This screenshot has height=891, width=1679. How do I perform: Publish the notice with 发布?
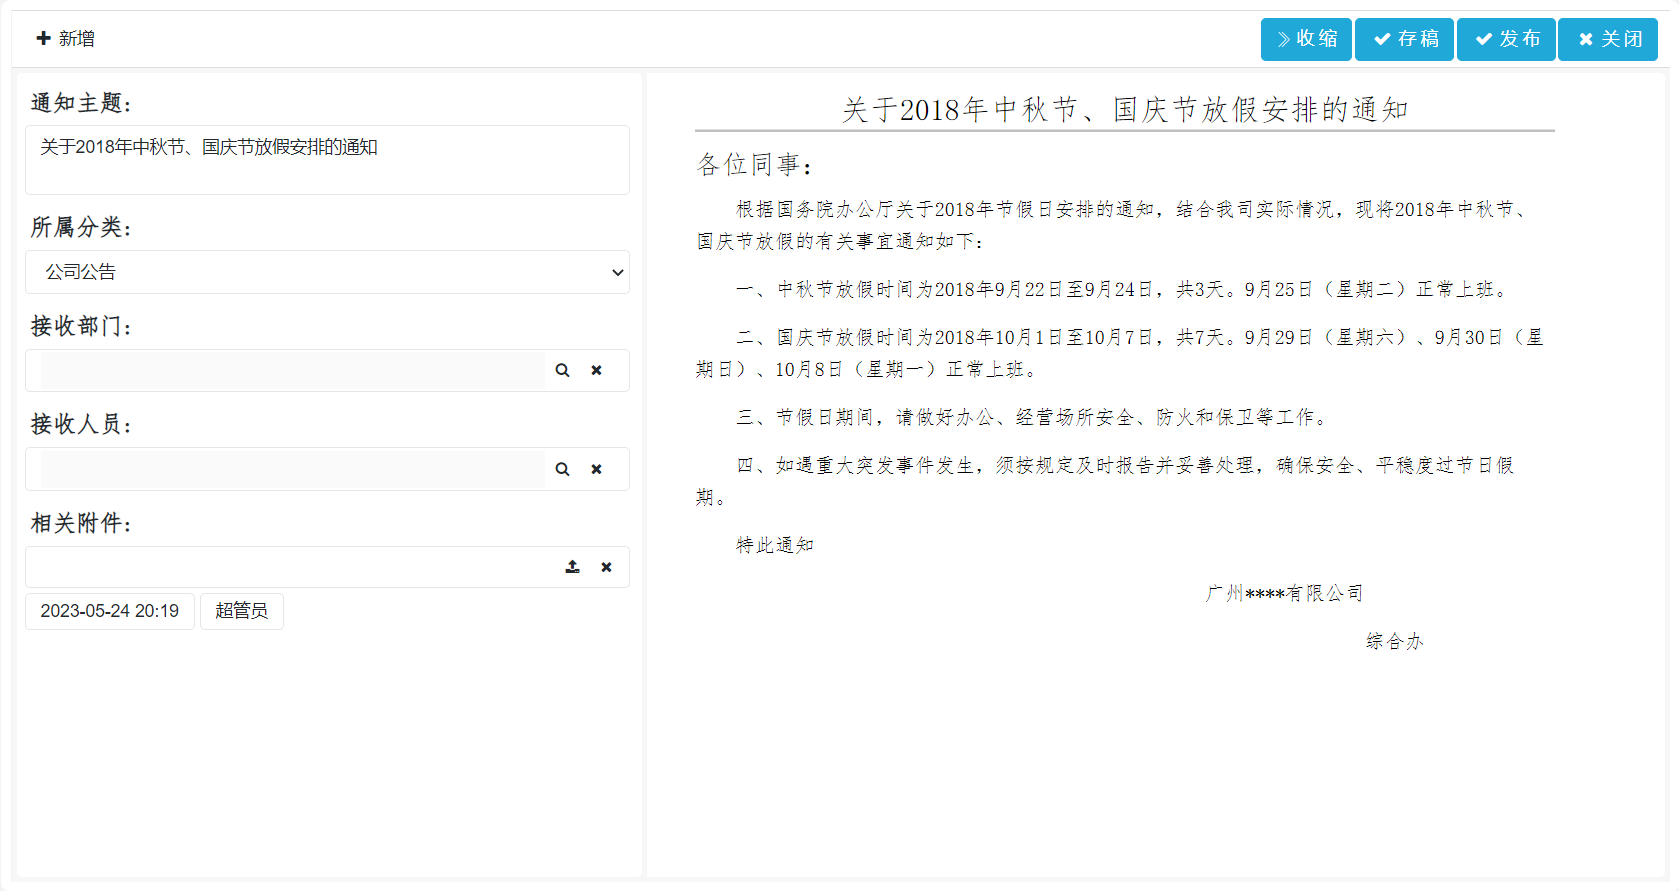(1506, 39)
